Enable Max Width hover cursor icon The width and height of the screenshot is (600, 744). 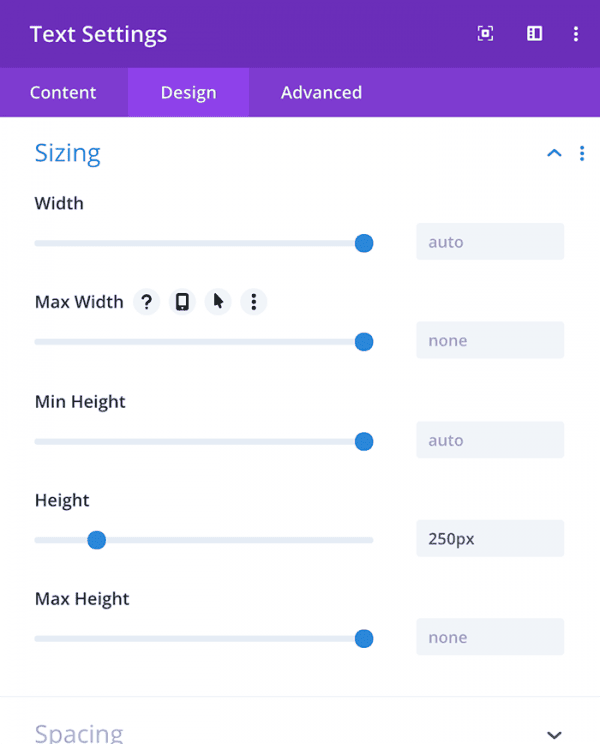pos(218,302)
